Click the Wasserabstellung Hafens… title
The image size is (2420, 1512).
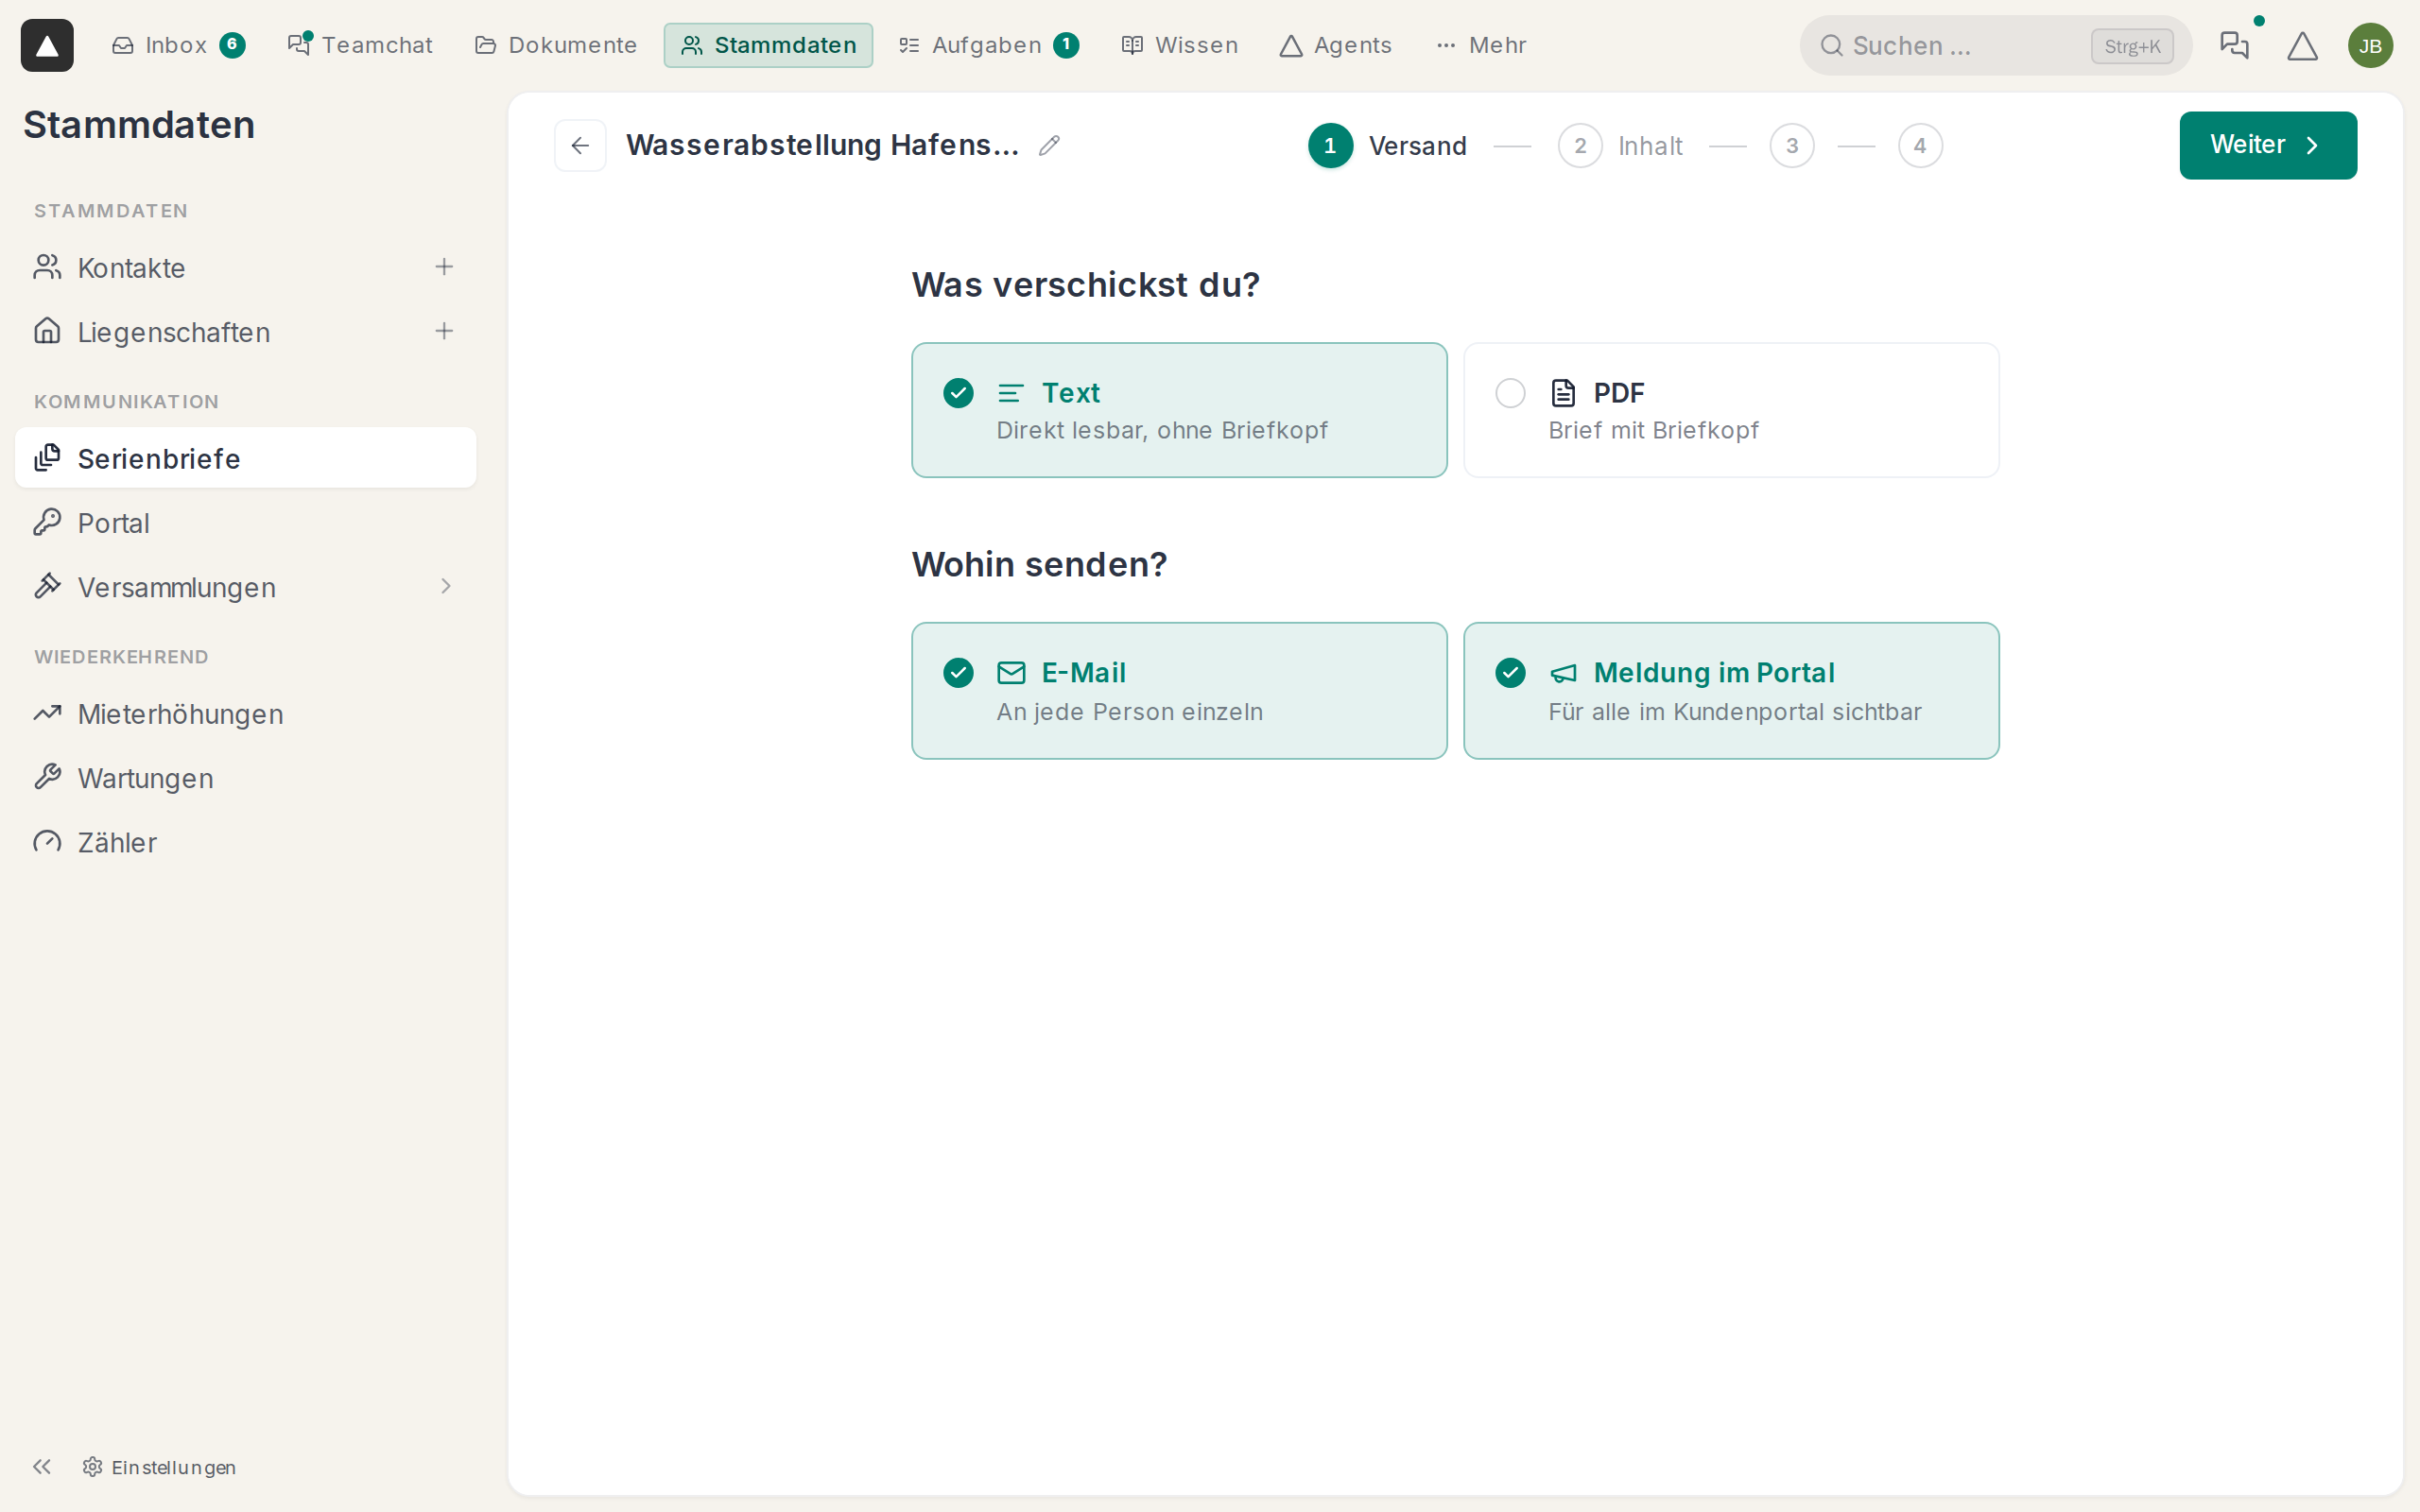click(822, 145)
